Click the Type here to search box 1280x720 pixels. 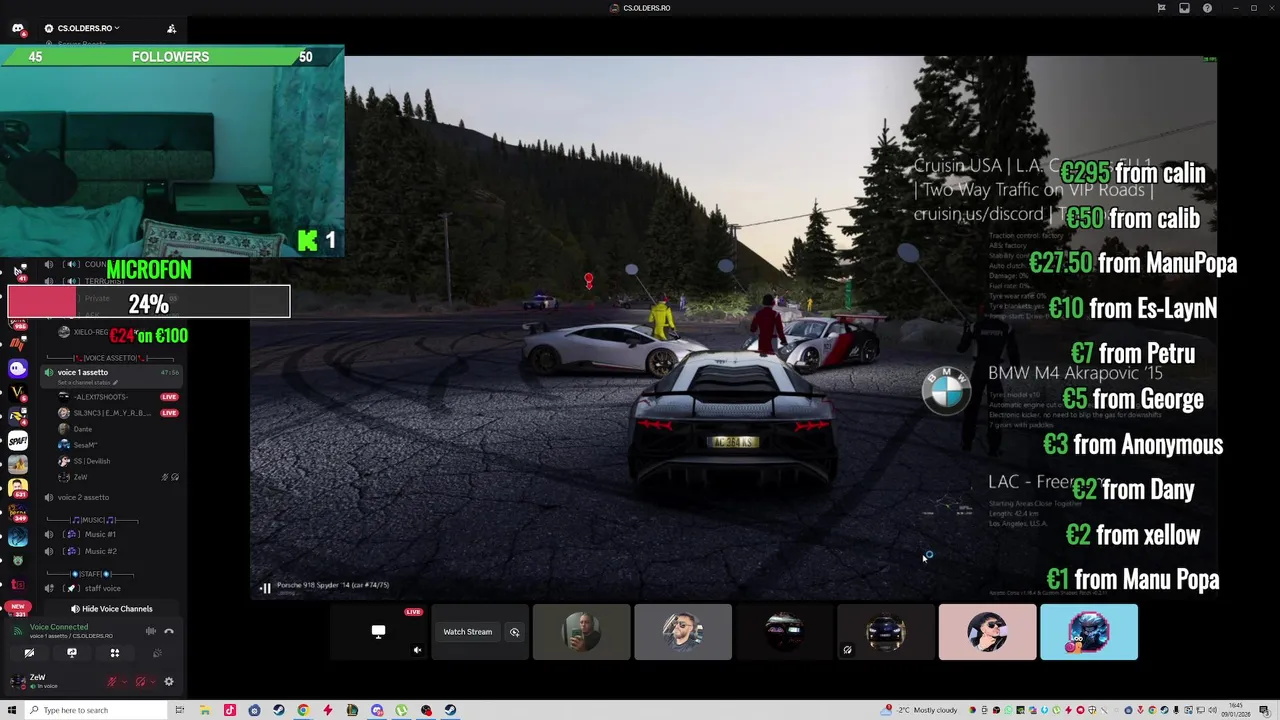coord(96,710)
